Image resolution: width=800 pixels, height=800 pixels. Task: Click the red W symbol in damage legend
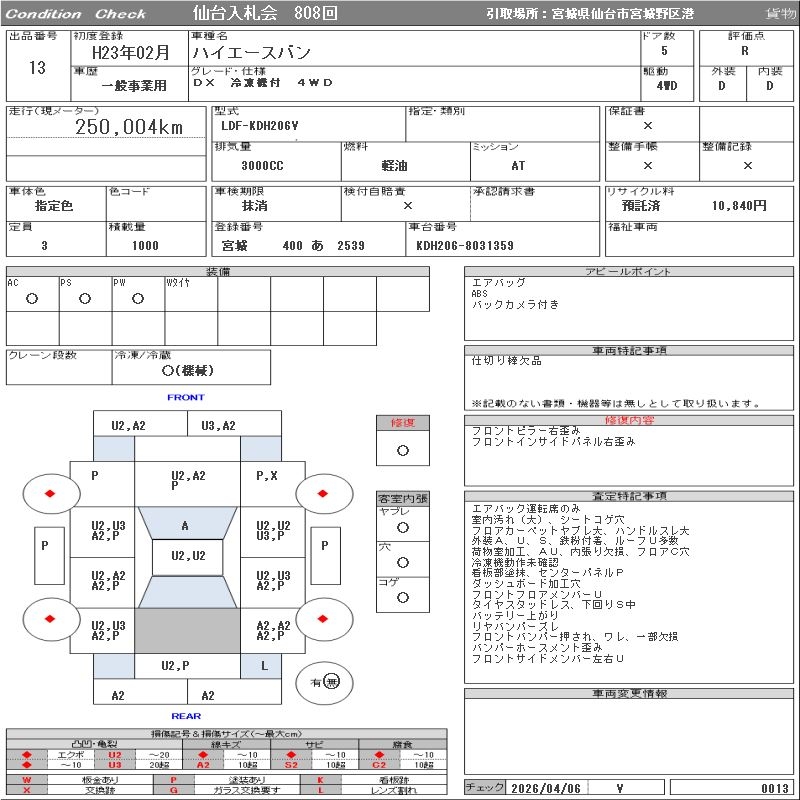pyautogui.click(x=27, y=779)
